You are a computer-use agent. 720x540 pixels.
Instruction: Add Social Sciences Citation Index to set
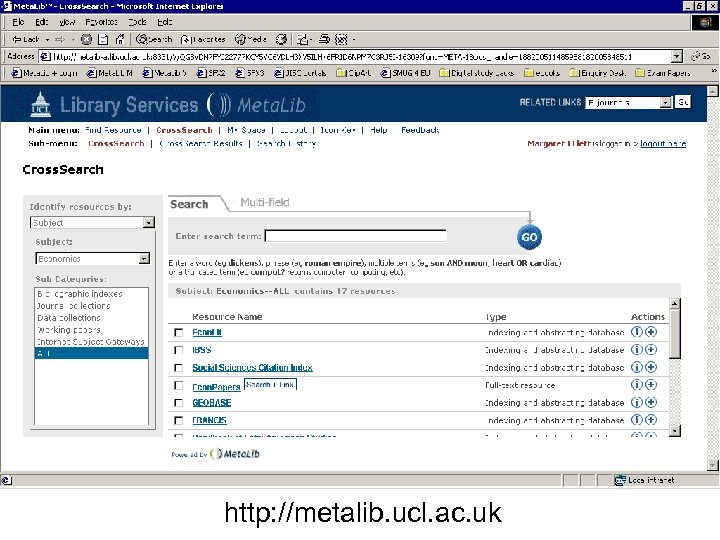(651, 367)
